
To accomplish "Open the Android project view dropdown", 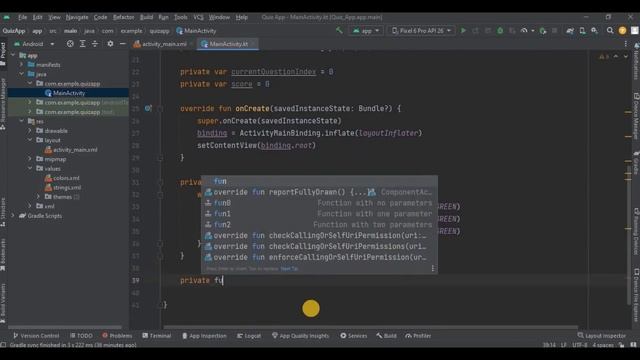I will [34, 44].
